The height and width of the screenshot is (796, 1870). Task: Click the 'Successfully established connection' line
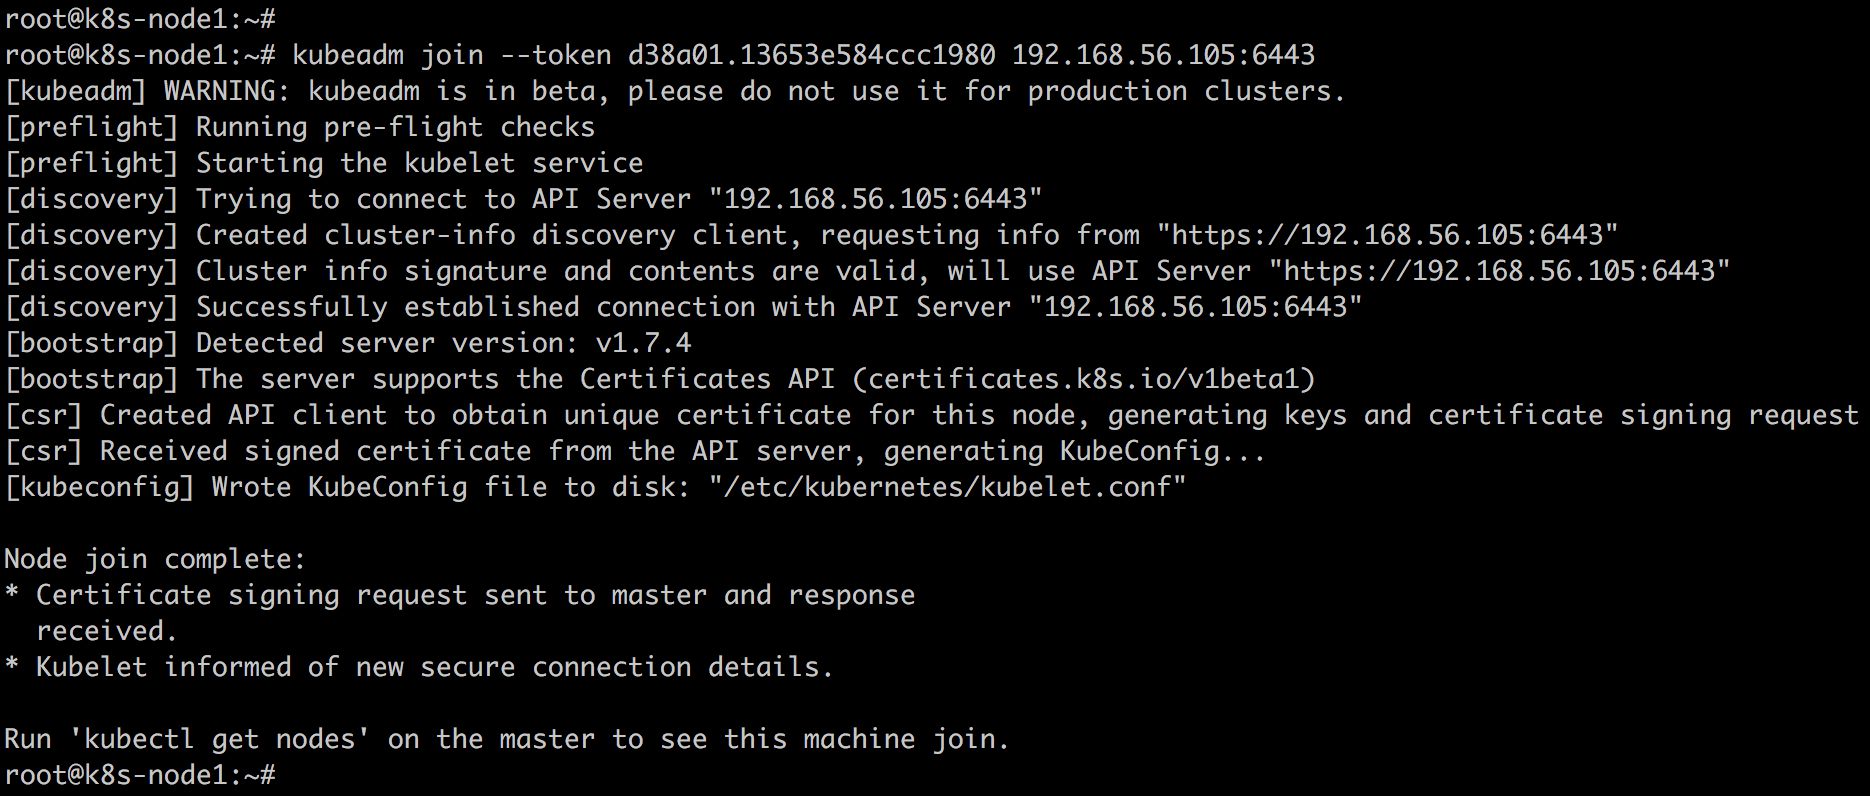pos(683,307)
